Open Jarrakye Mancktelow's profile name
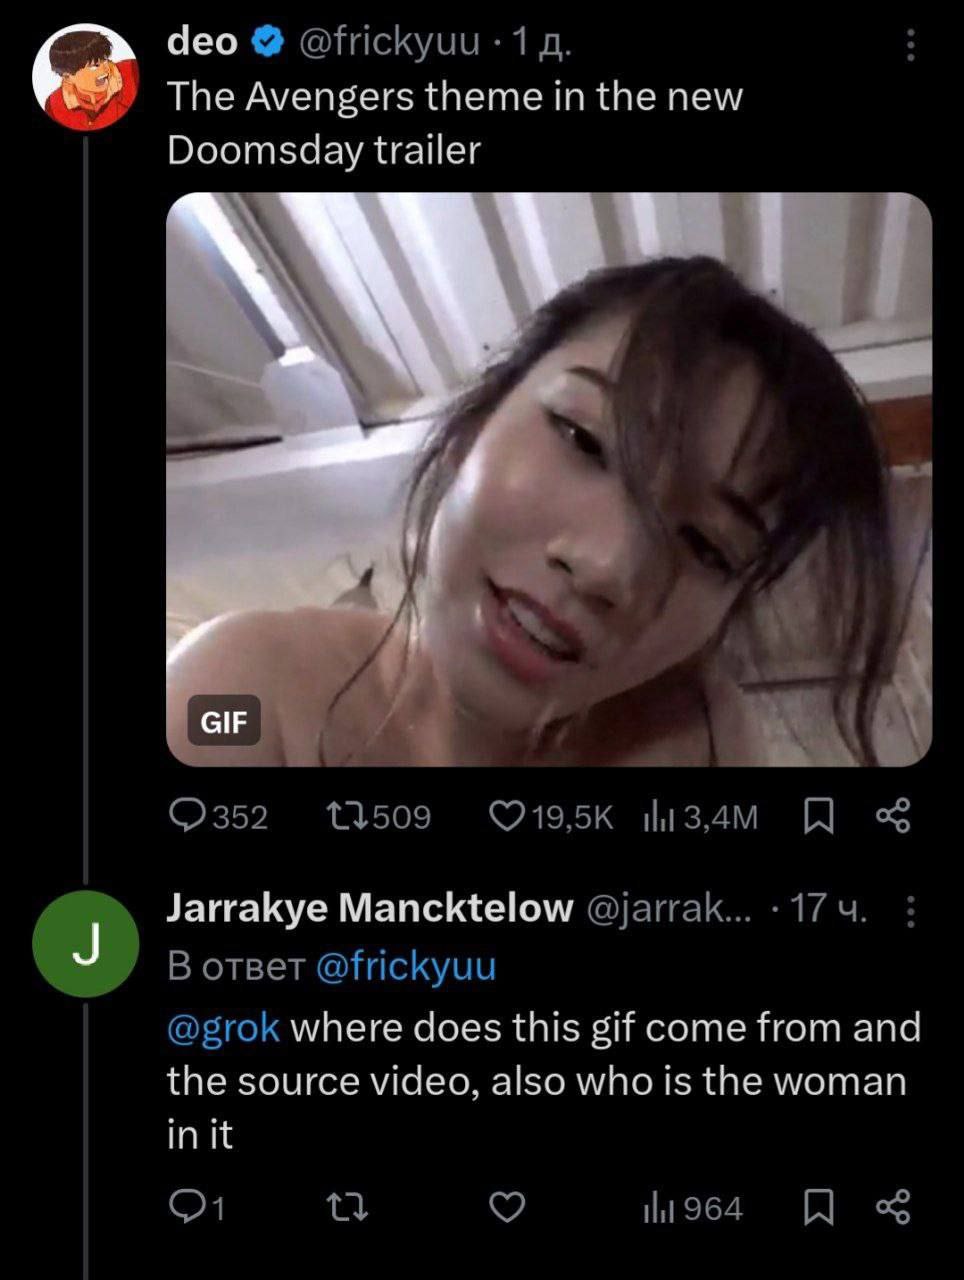964x1280 pixels. (x=369, y=908)
